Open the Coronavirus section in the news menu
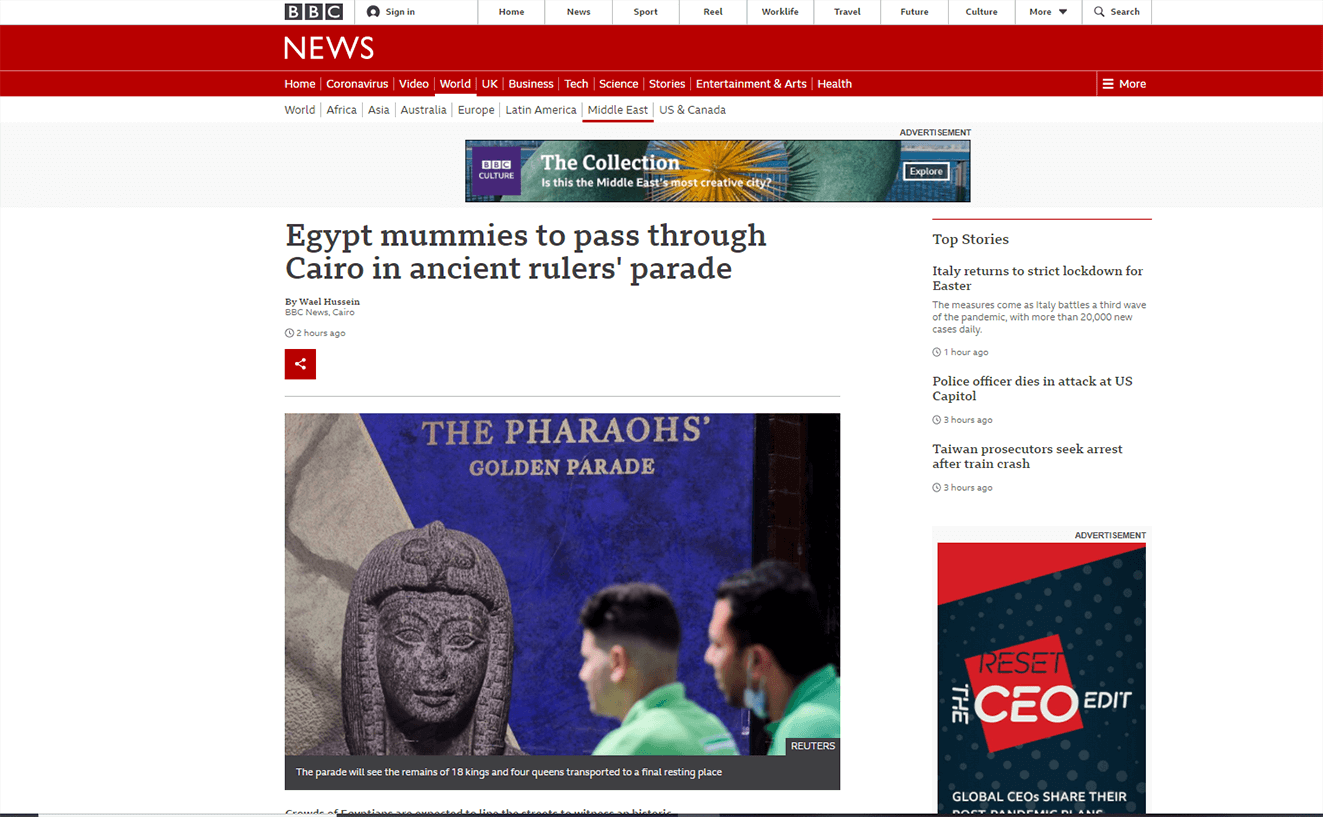Viewport: 1323px width, 817px height. (x=357, y=84)
